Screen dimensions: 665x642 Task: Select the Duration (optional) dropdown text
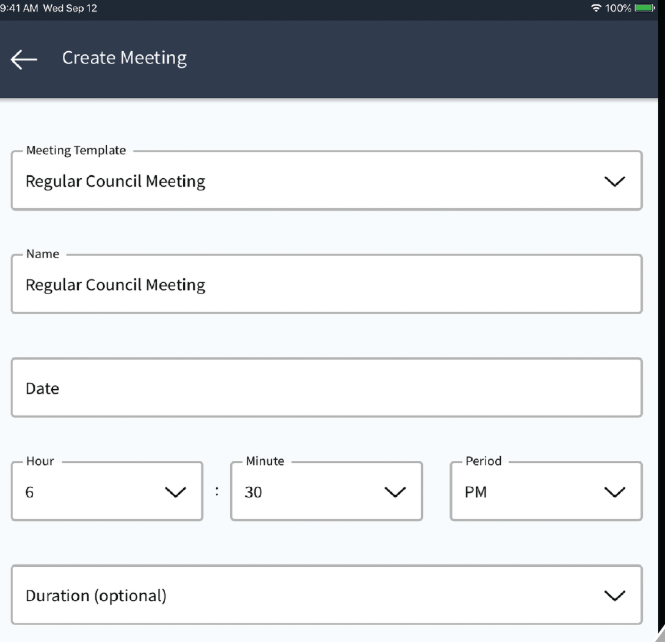point(96,596)
